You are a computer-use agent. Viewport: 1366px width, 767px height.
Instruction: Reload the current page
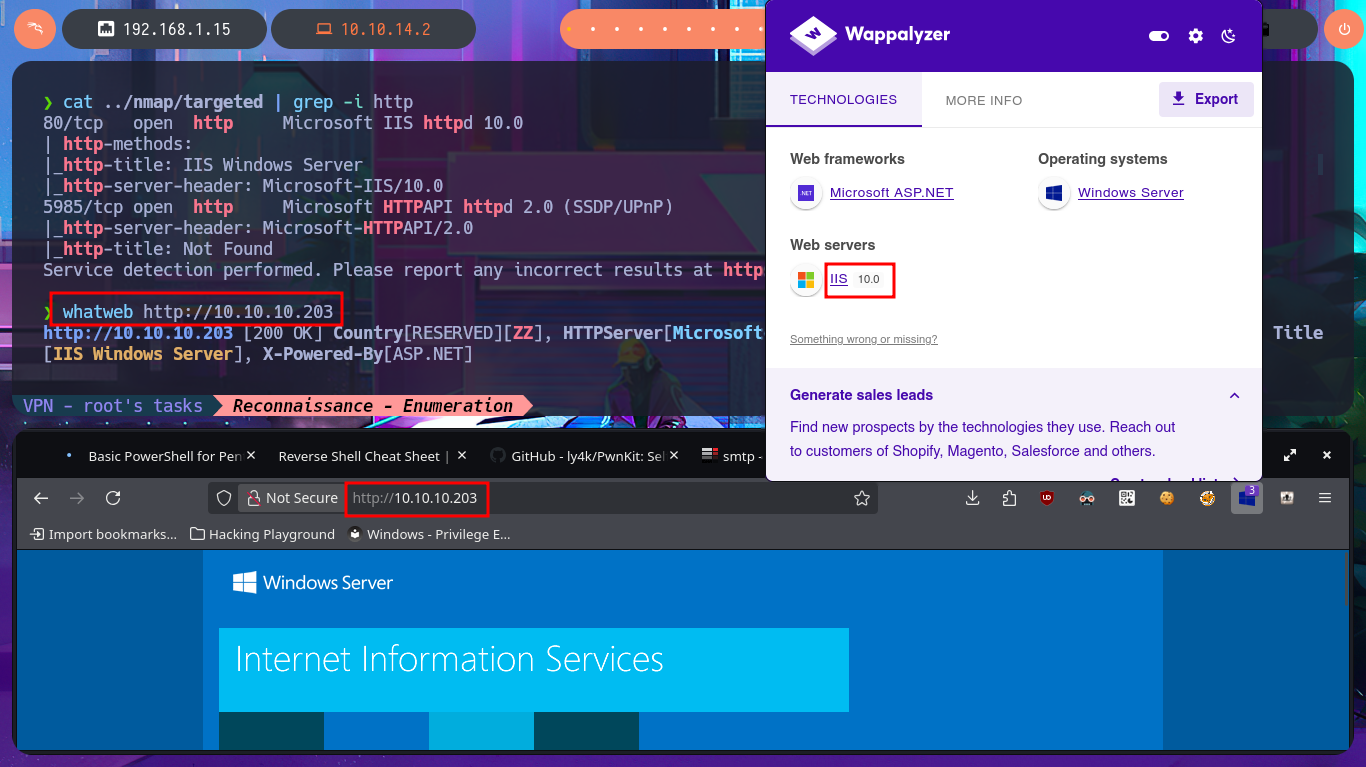113,498
